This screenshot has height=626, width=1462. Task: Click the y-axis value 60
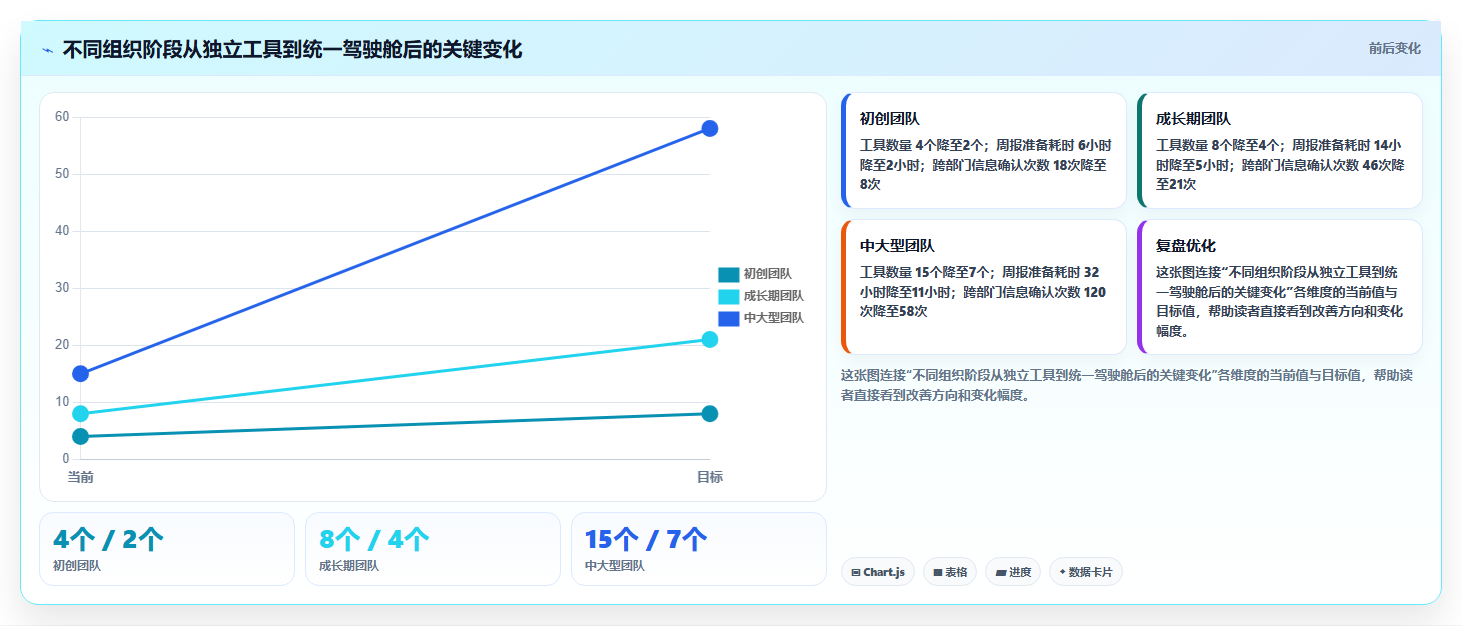click(x=62, y=117)
